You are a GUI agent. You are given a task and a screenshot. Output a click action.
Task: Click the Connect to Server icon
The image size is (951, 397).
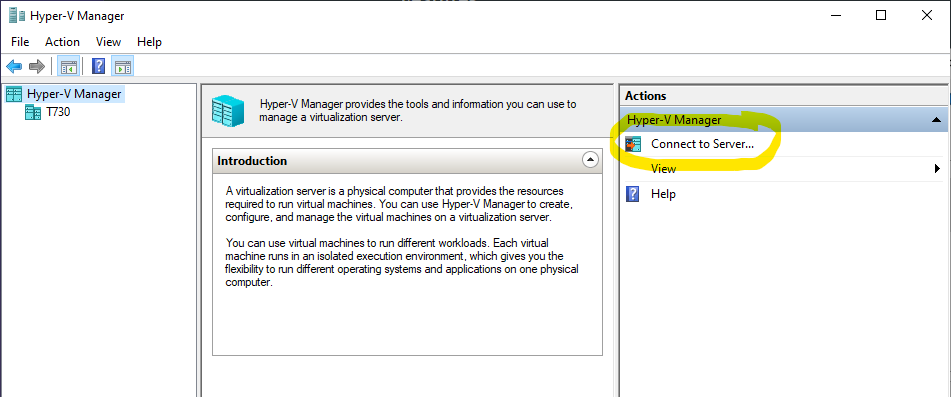tap(633, 144)
